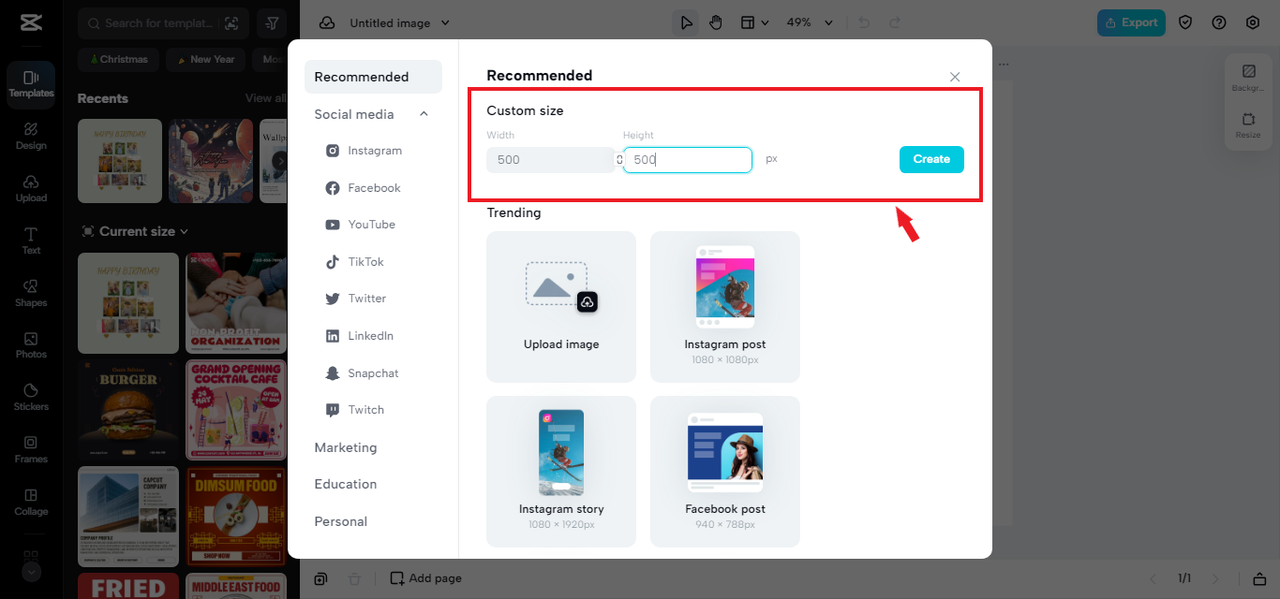Click the redo arrow in toolbar

coord(895,22)
